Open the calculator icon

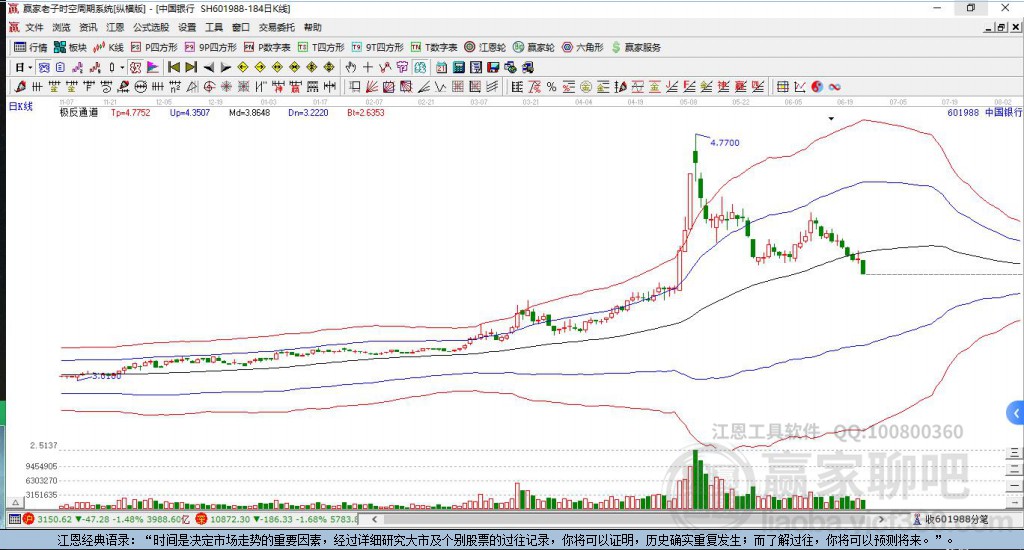tap(458, 67)
